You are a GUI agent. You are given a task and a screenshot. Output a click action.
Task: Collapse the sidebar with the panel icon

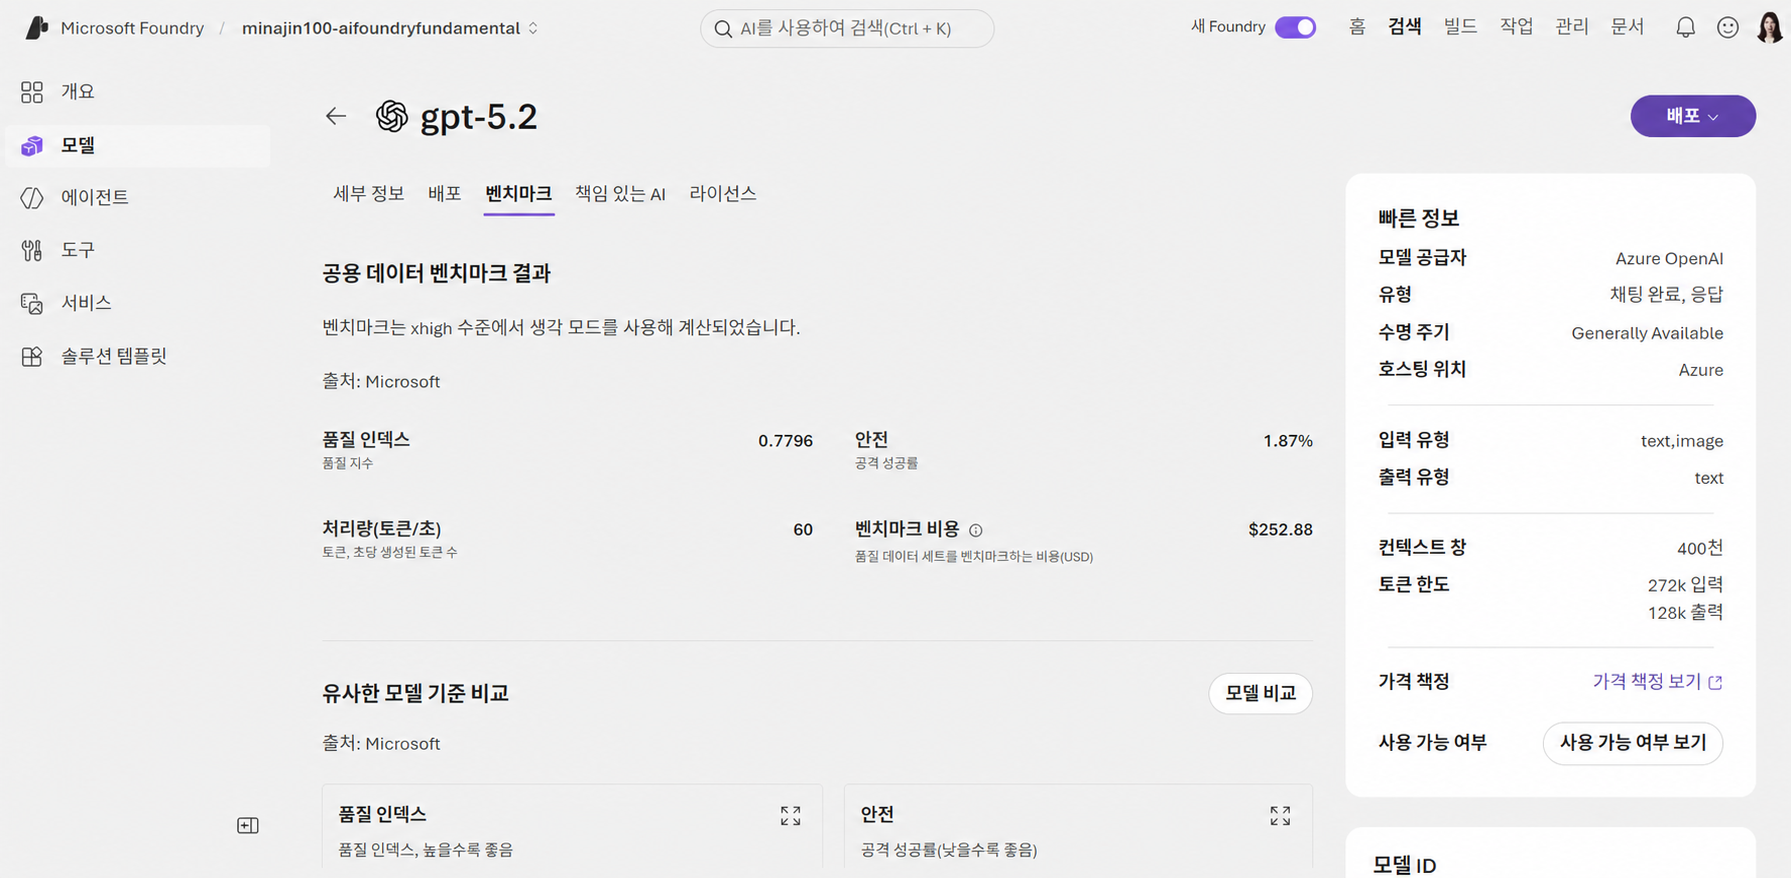pyautogui.click(x=248, y=826)
